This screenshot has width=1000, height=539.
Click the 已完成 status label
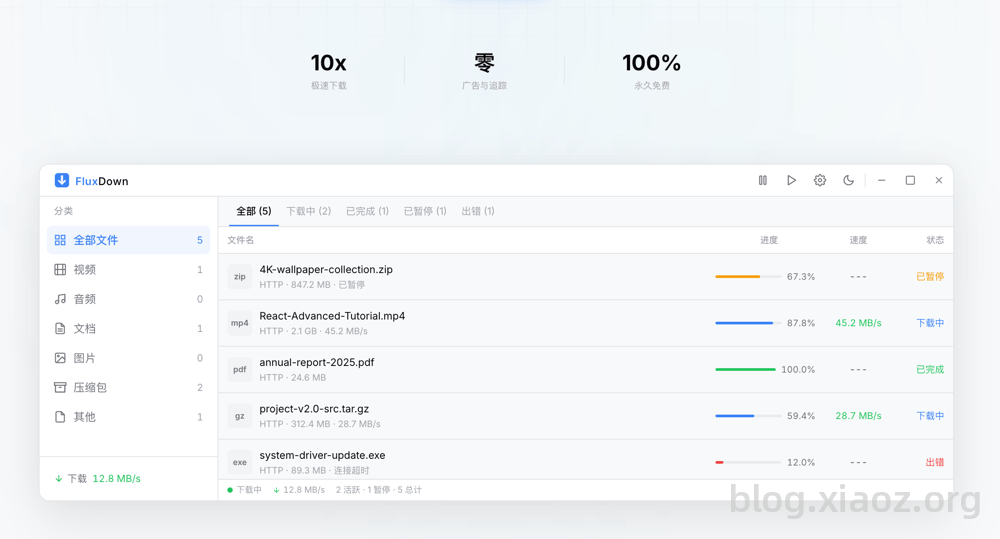pos(930,369)
